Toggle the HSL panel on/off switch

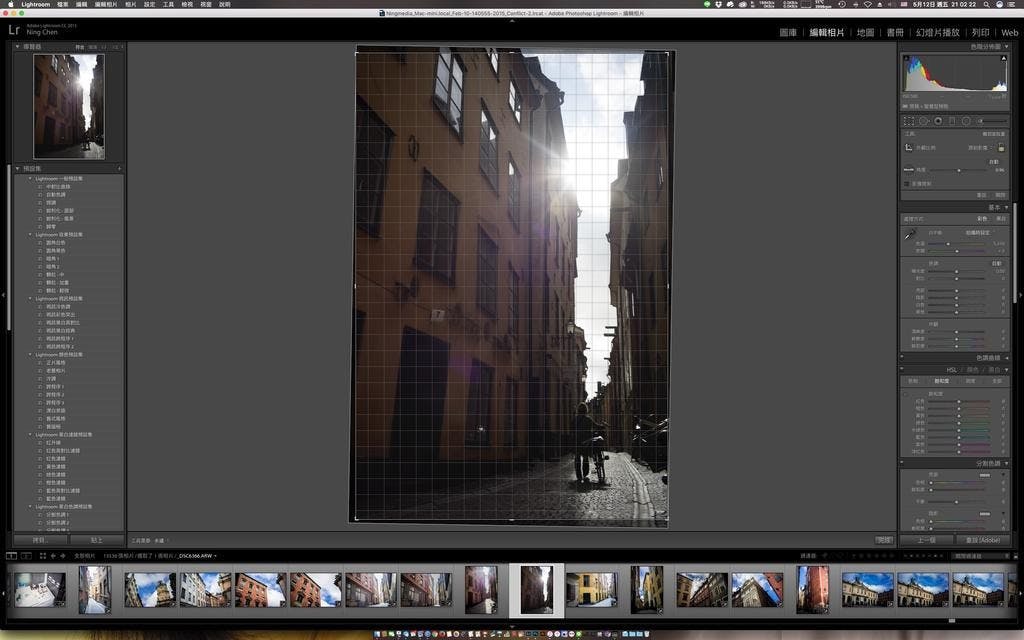904,370
